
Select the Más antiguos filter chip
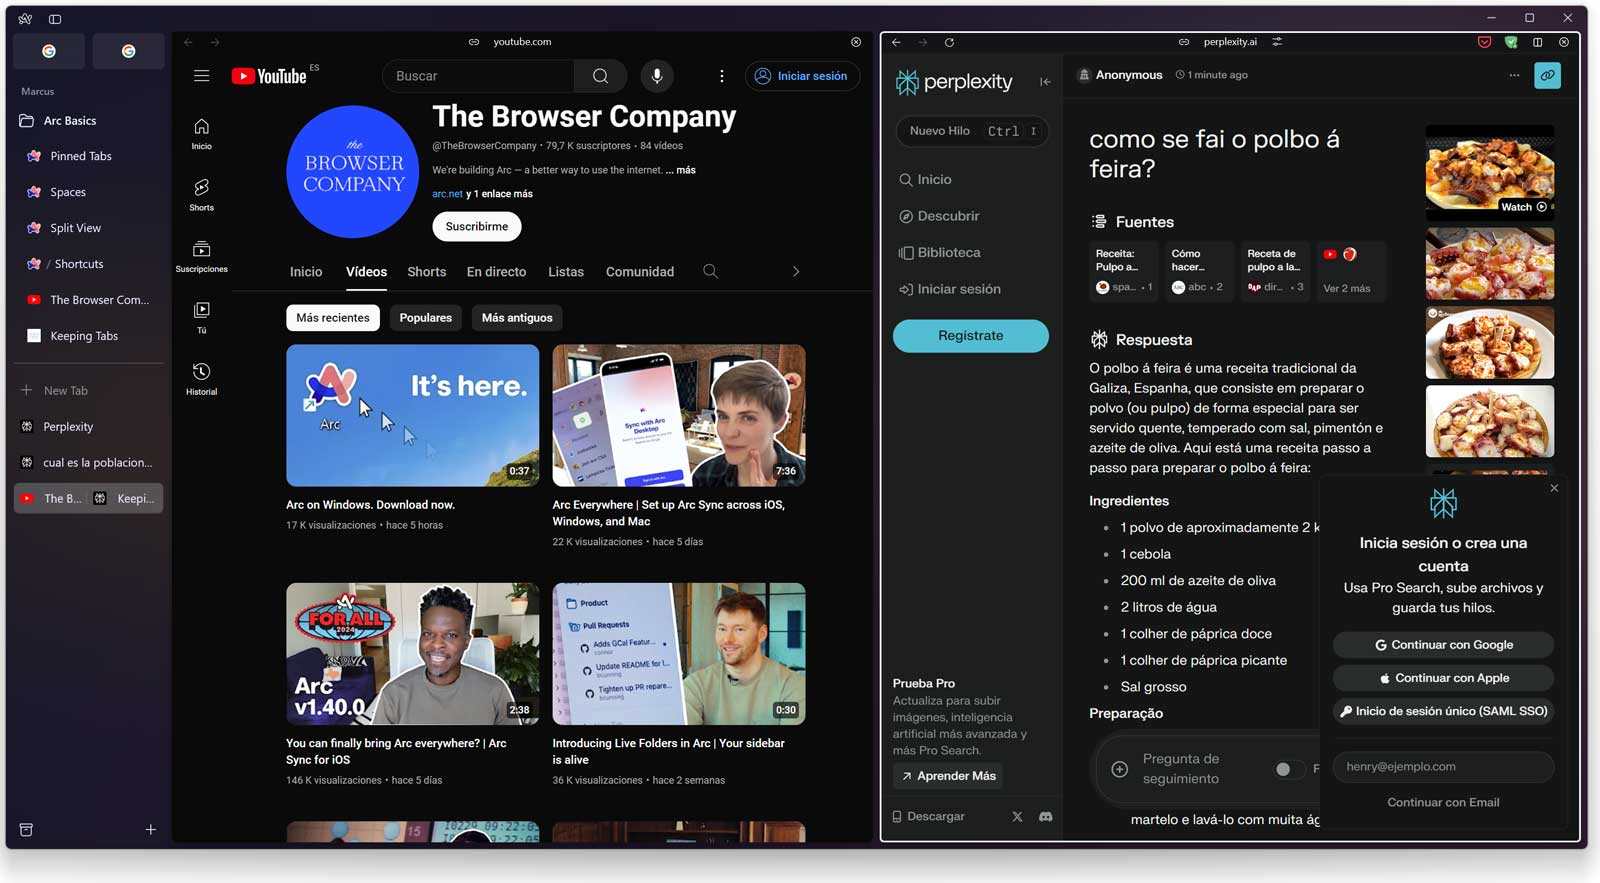coord(517,318)
